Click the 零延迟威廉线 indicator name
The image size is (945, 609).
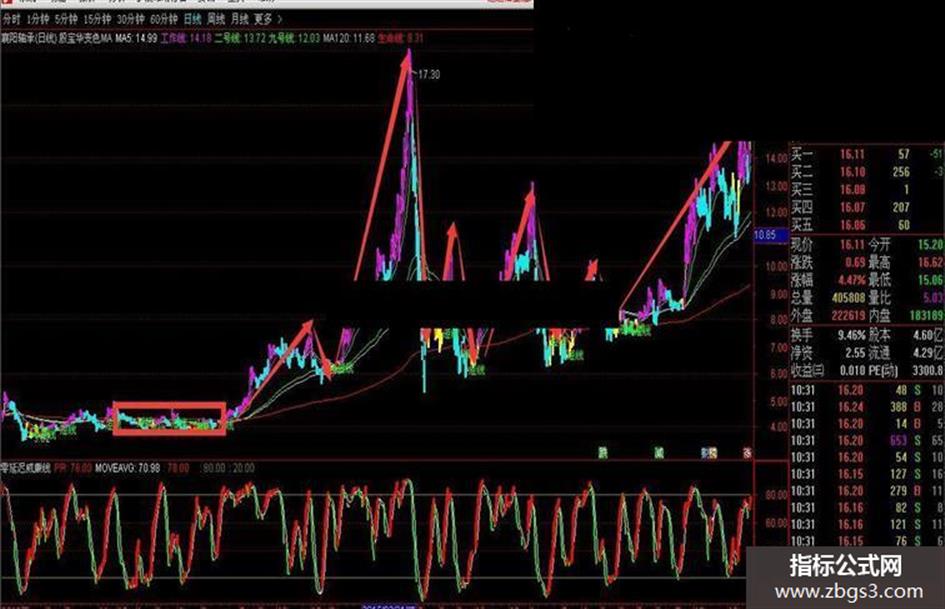pos(26,468)
